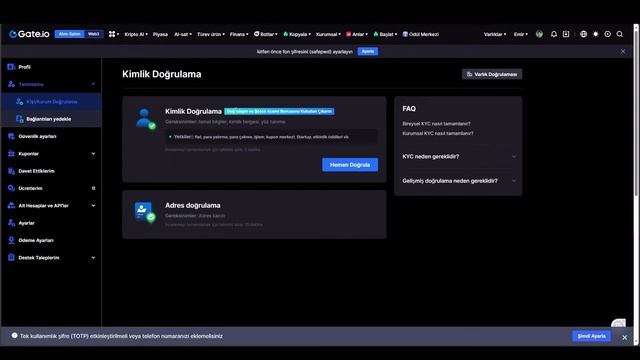Dismiss the fund password banner
This screenshot has width=640, height=360.
[623, 51]
